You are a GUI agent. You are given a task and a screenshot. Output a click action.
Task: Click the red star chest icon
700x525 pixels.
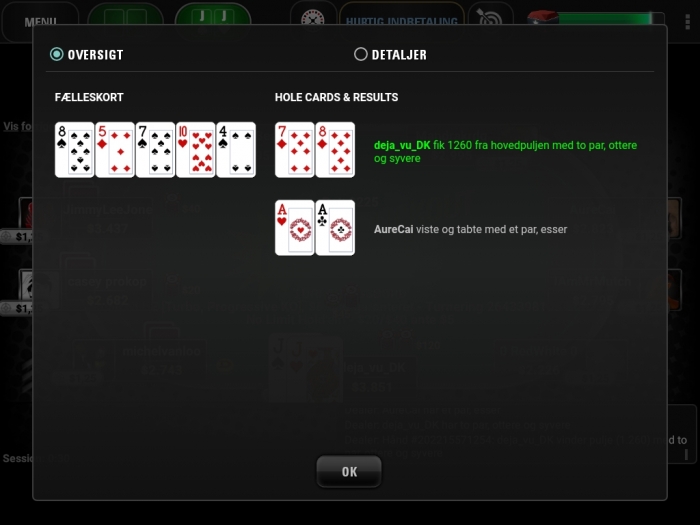pyautogui.click(x=543, y=18)
